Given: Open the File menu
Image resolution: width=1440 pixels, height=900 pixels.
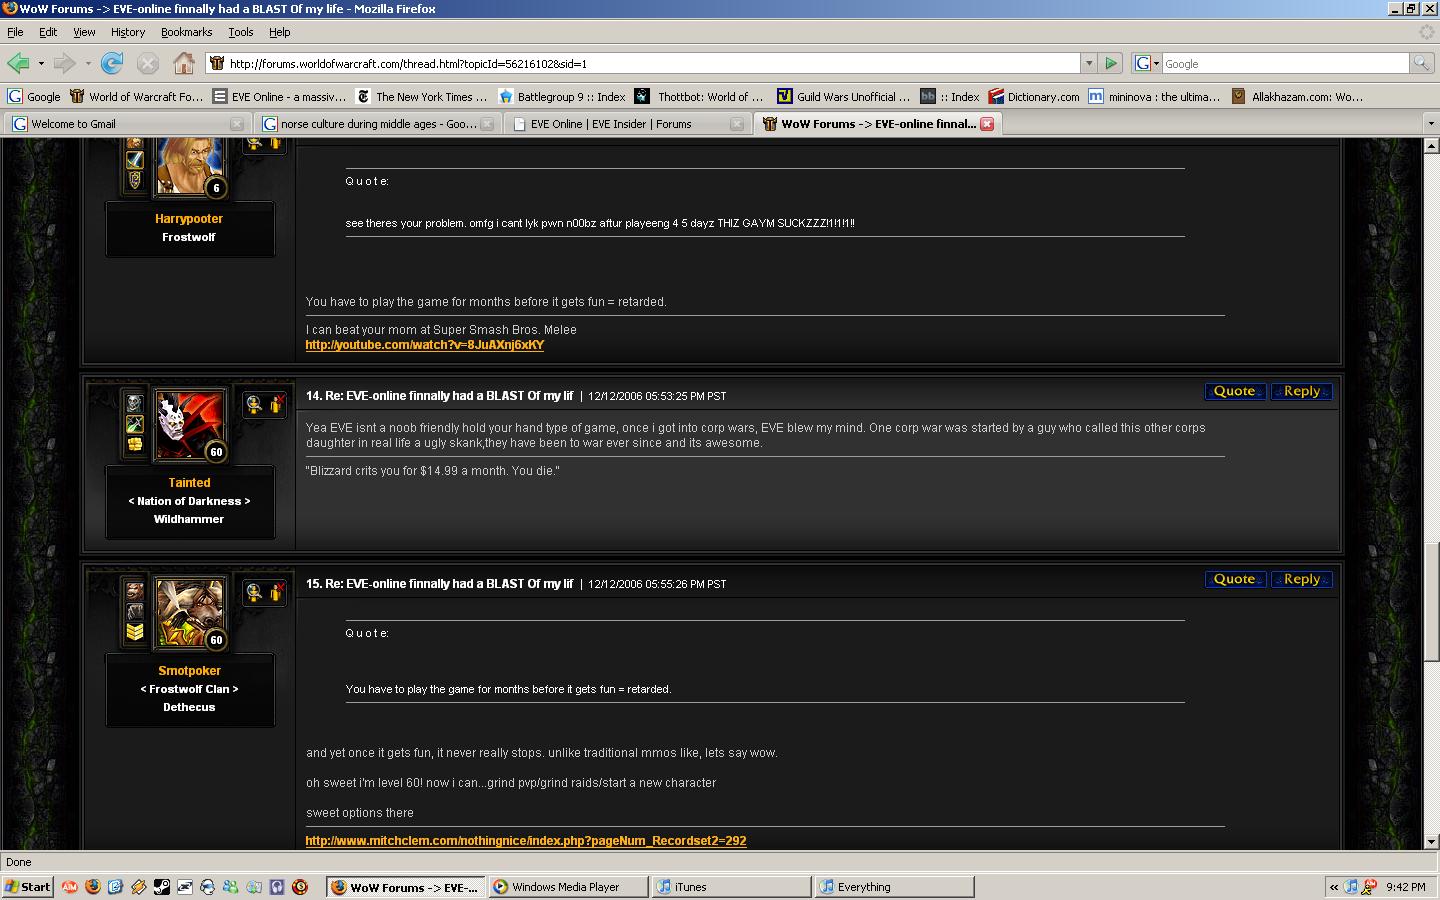Looking at the screenshot, I should point(15,32).
